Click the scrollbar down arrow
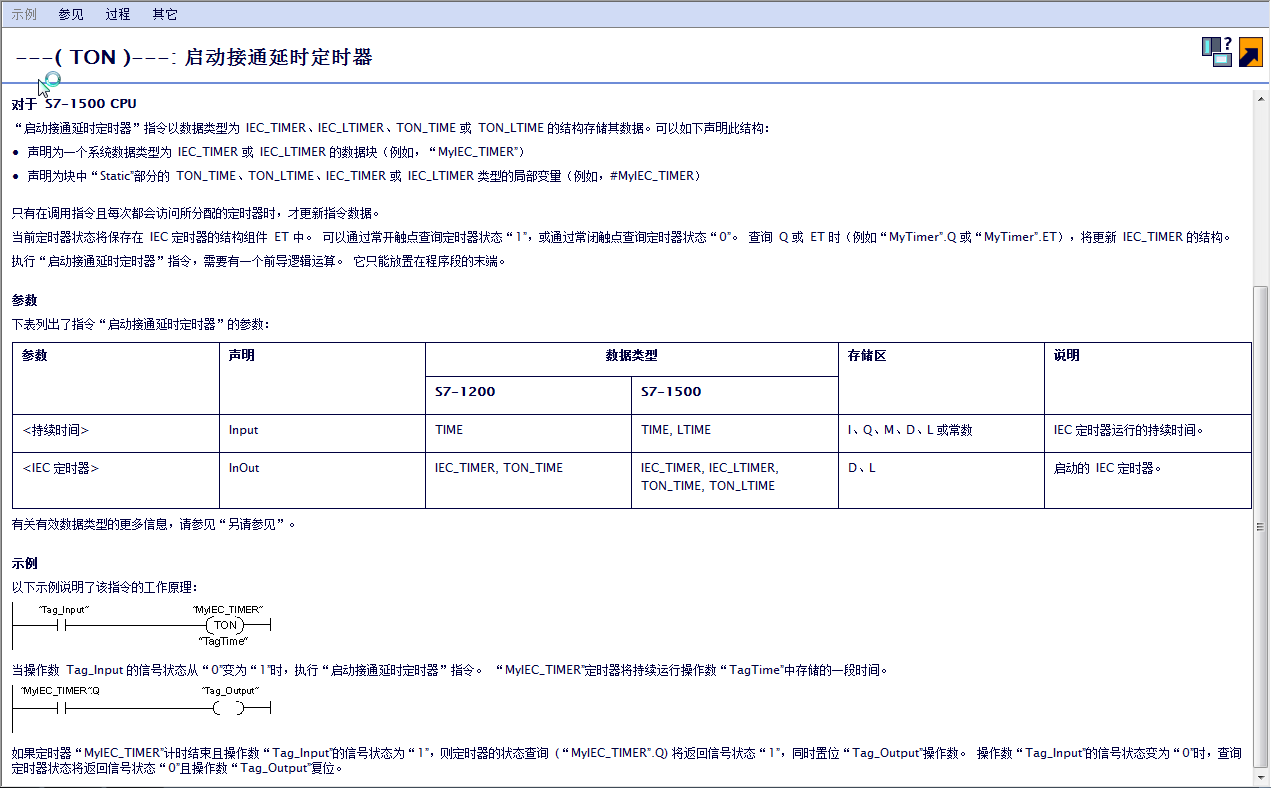Image resolution: width=1271 pixels, height=788 pixels. click(1262, 778)
